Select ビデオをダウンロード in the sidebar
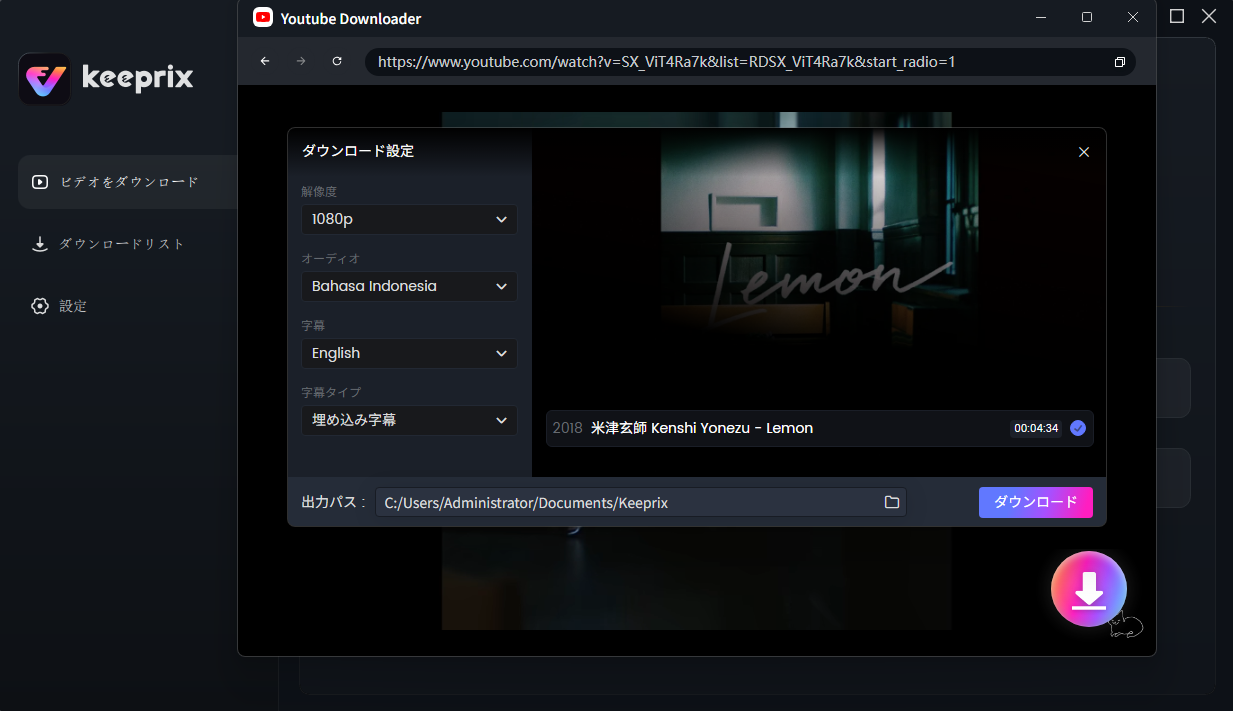The width and height of the screenshot is (1233, 711). [128, 182]
